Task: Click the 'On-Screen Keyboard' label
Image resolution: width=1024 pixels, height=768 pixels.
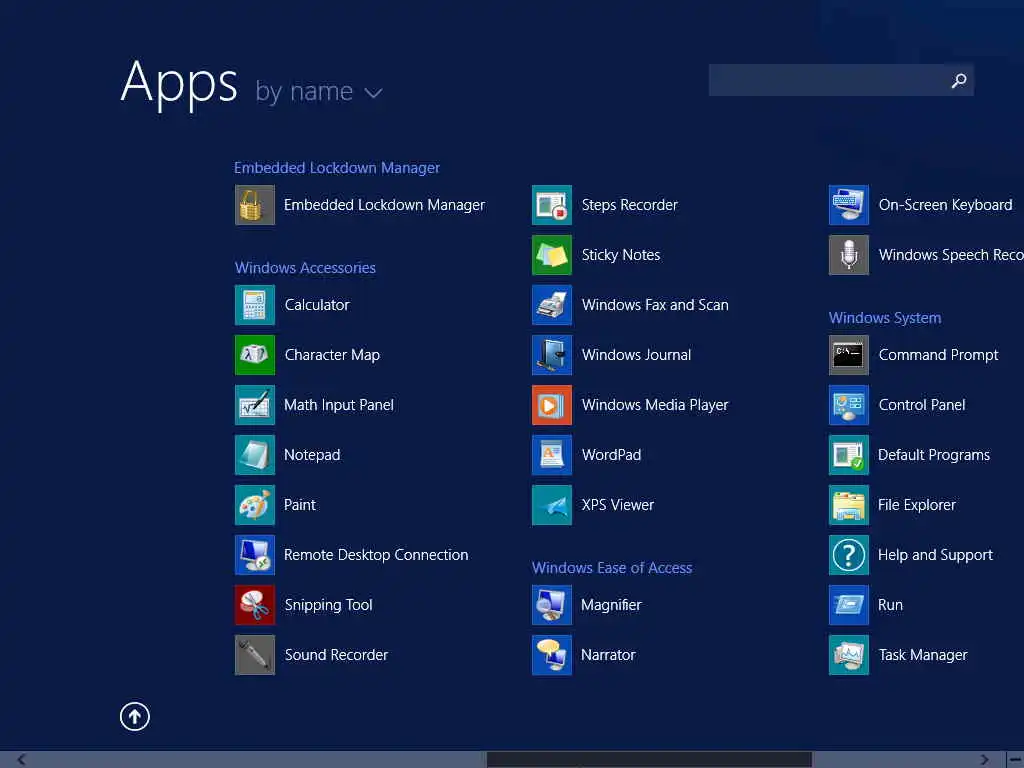Action: coord(946,205)
